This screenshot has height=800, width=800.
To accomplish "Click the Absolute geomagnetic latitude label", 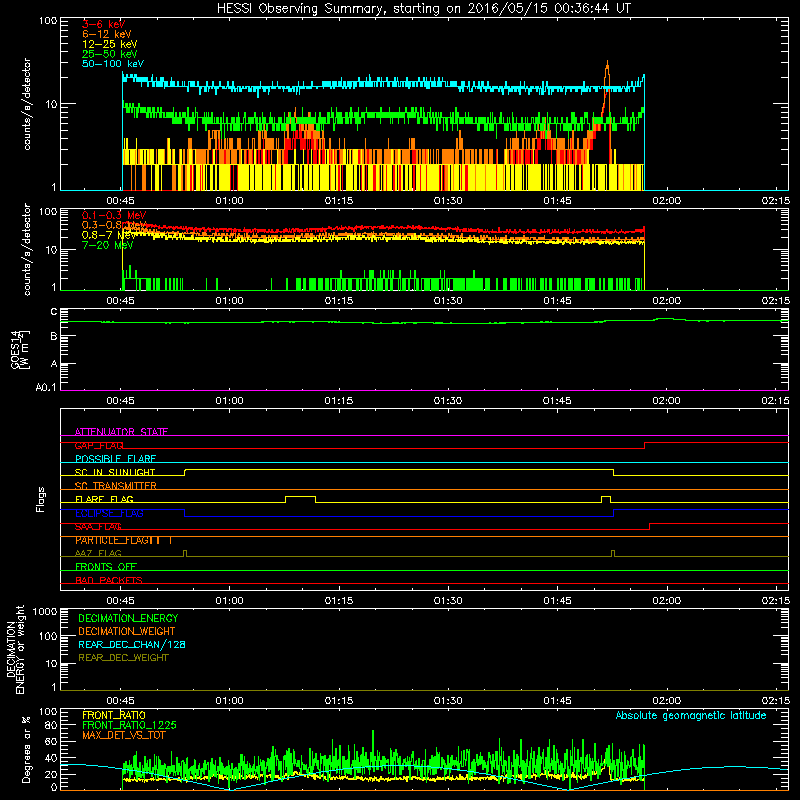I will (x=691, y=715).
